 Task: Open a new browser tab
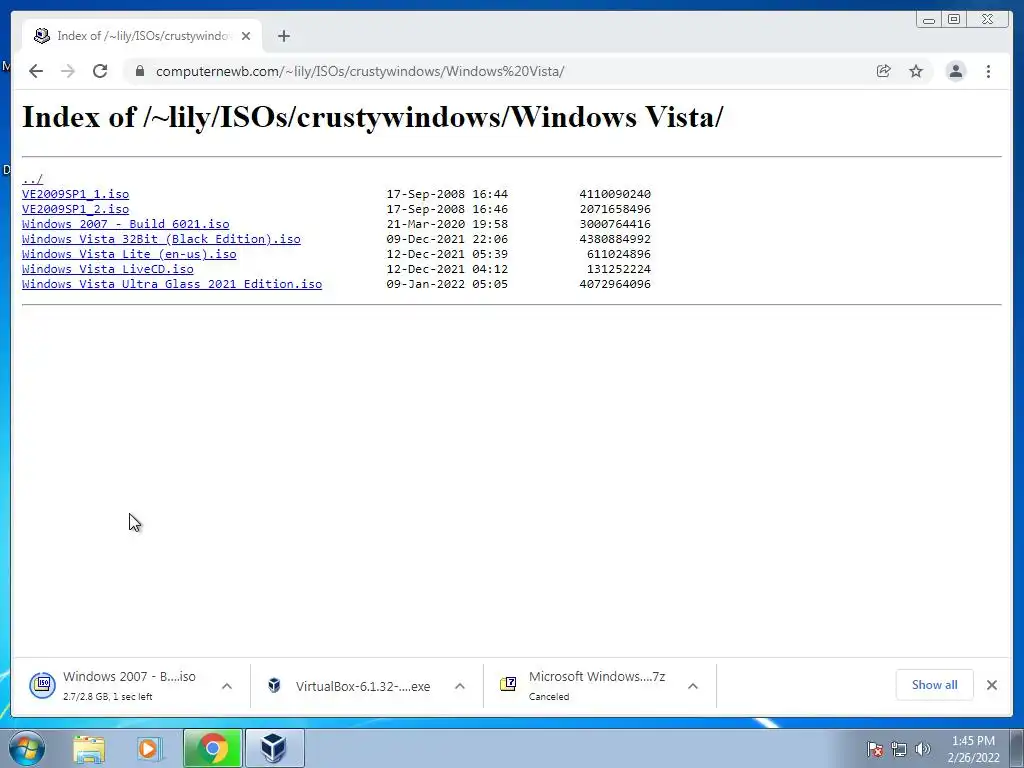point(283,36)
